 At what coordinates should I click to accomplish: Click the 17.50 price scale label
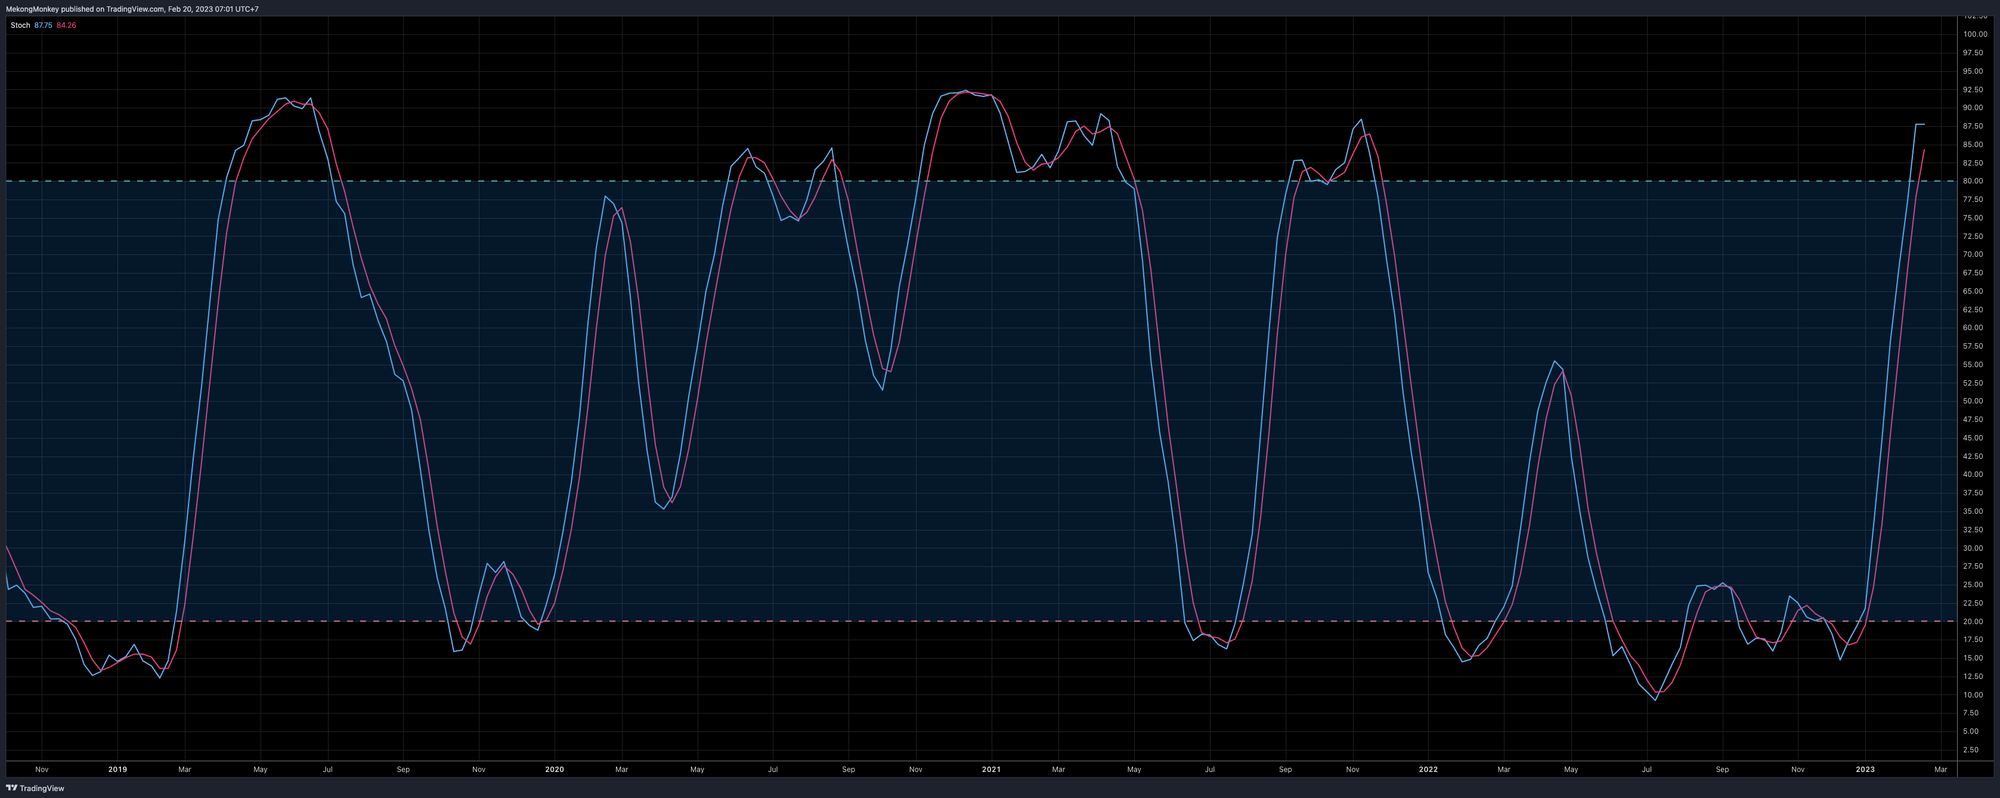pyautogui.click(x=1975, y=639)
